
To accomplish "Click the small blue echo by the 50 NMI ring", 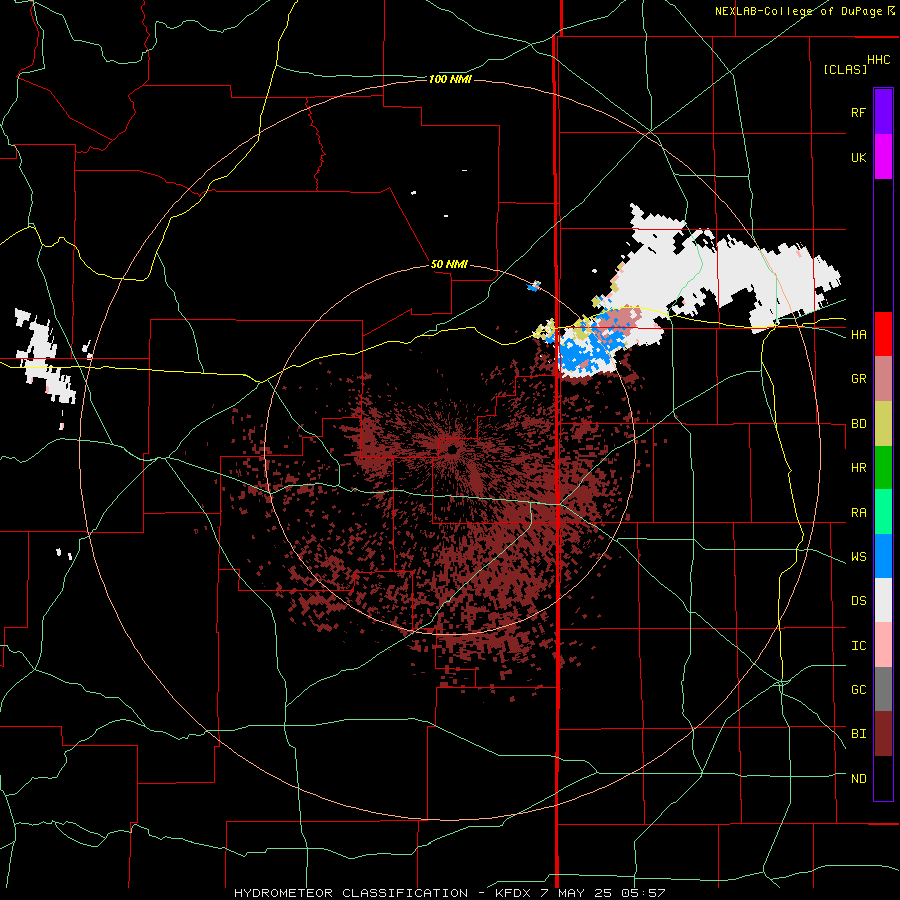I will tap(534, 285).
